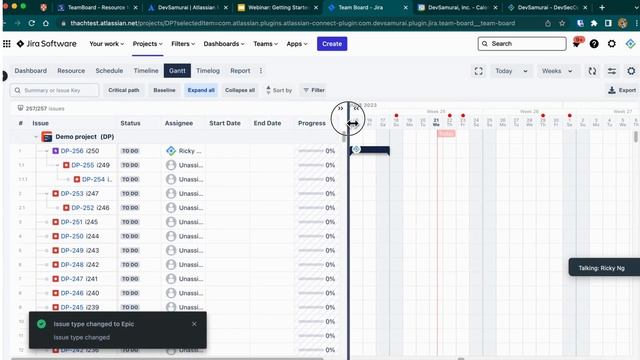This screenshot has height=360, width=640.
Task: Open Teams dropdown menu
Action: (x=265, y=44)
